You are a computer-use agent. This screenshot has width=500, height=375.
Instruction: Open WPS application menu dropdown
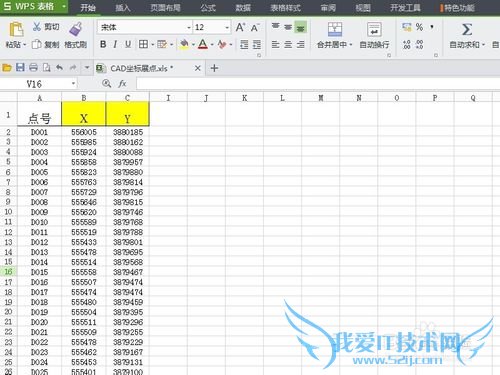coord(64,6)
